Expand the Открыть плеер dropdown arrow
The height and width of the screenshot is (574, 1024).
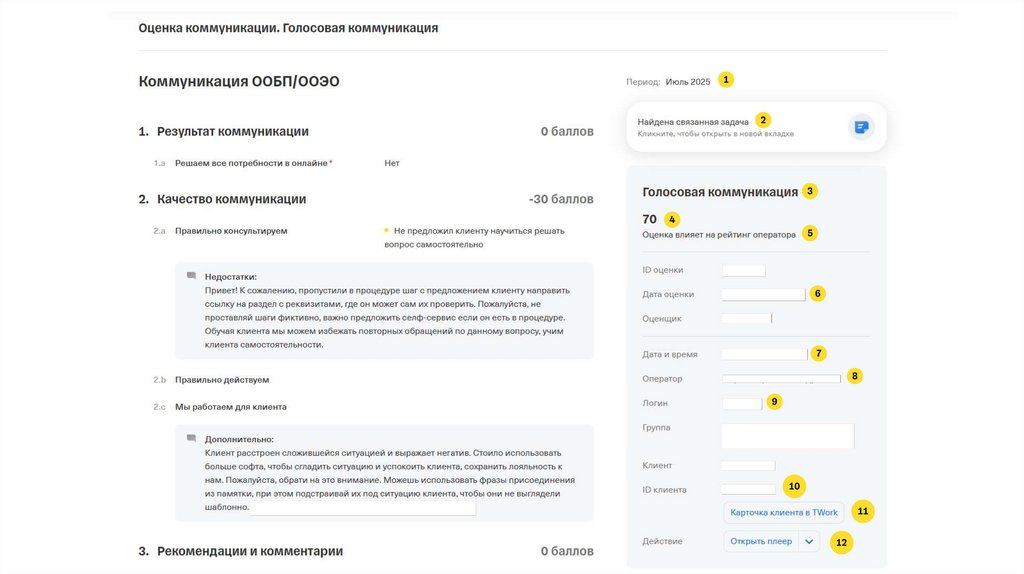(809, 542)
